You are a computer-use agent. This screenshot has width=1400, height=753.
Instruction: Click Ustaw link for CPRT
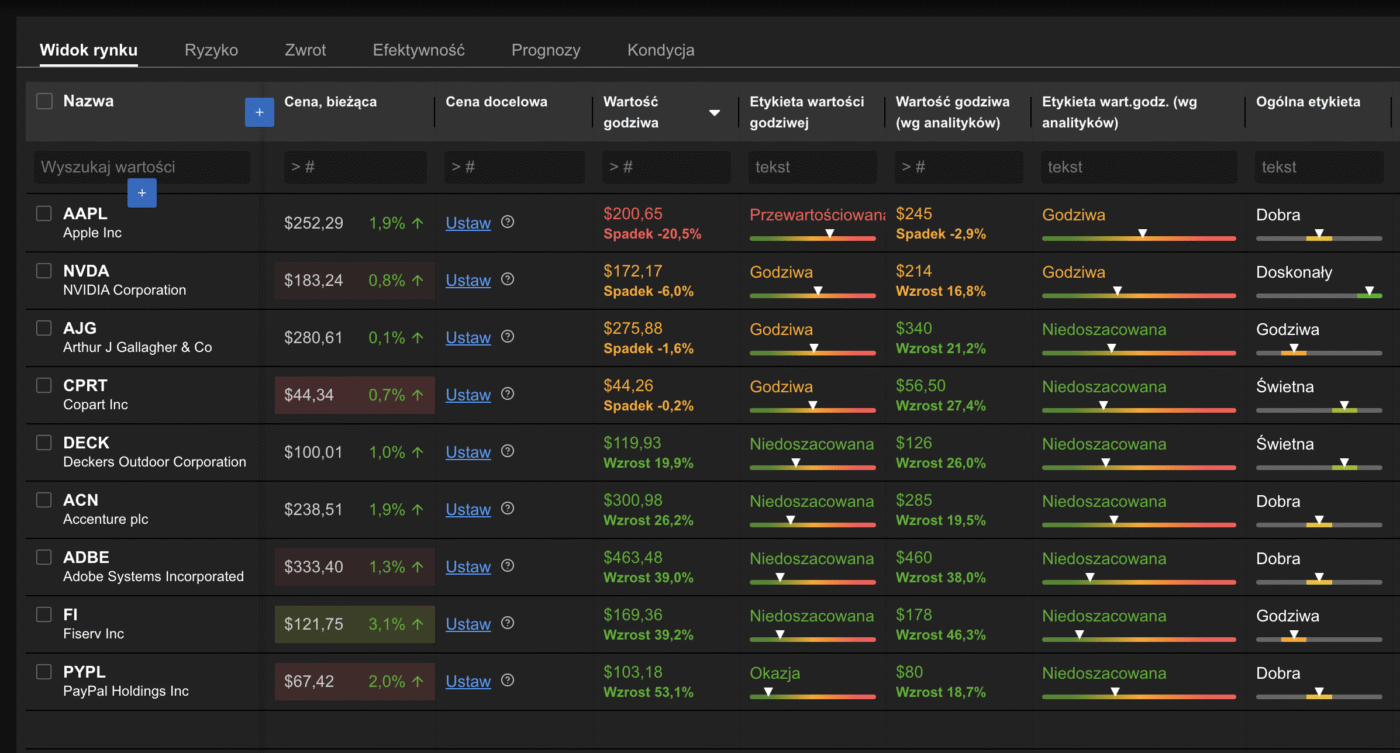pos(468,395)
